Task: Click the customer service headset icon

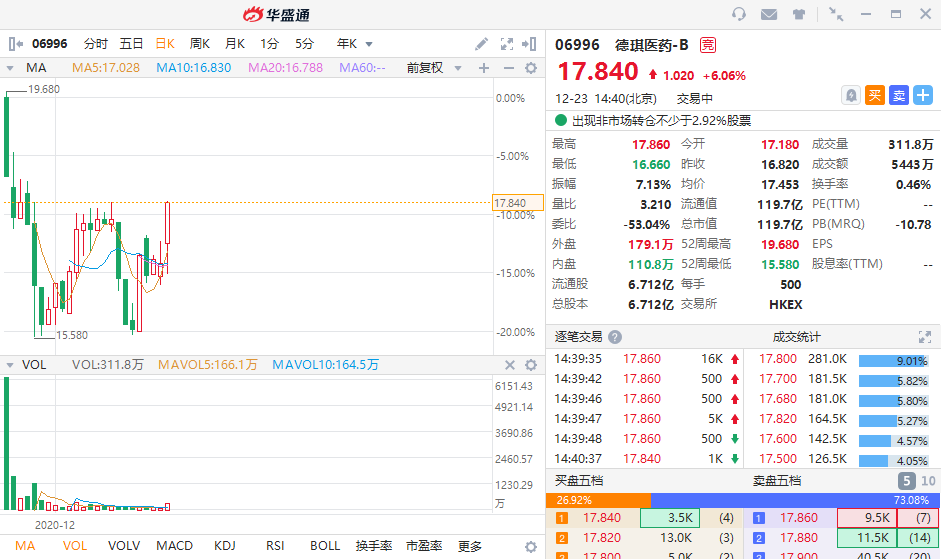Action: (739, 14)
